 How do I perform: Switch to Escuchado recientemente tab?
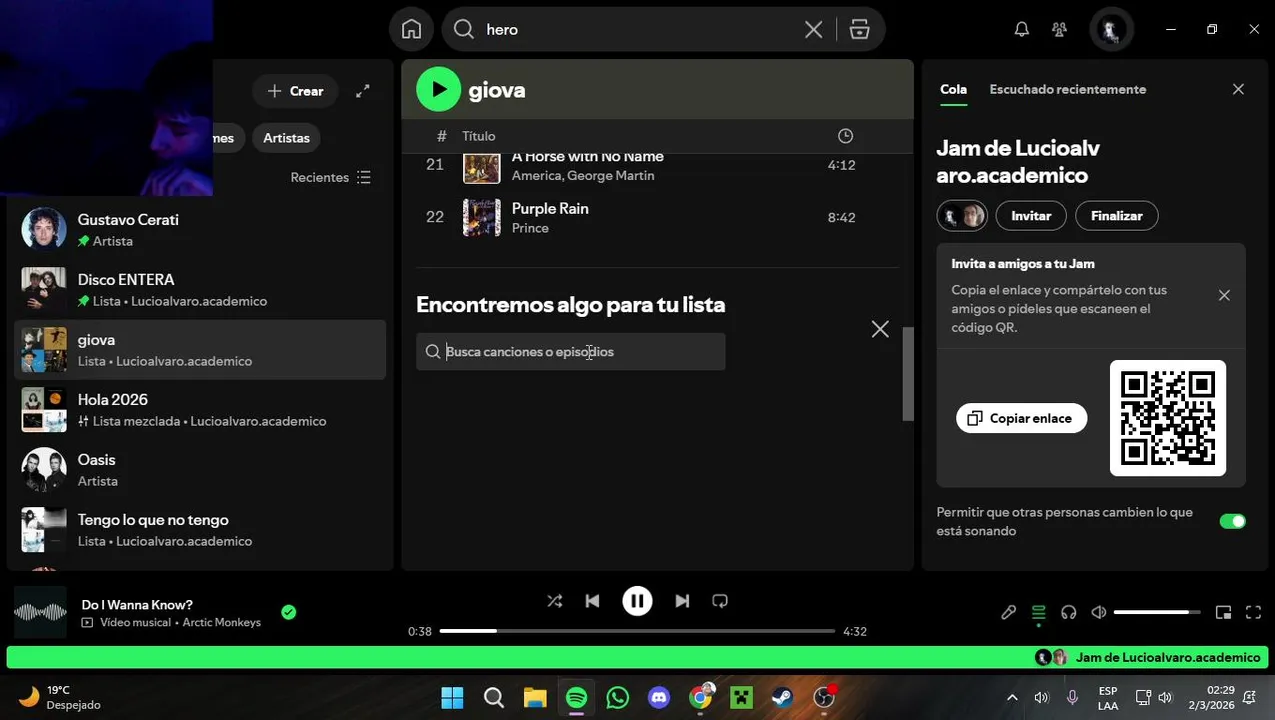tap(1067, 89)
